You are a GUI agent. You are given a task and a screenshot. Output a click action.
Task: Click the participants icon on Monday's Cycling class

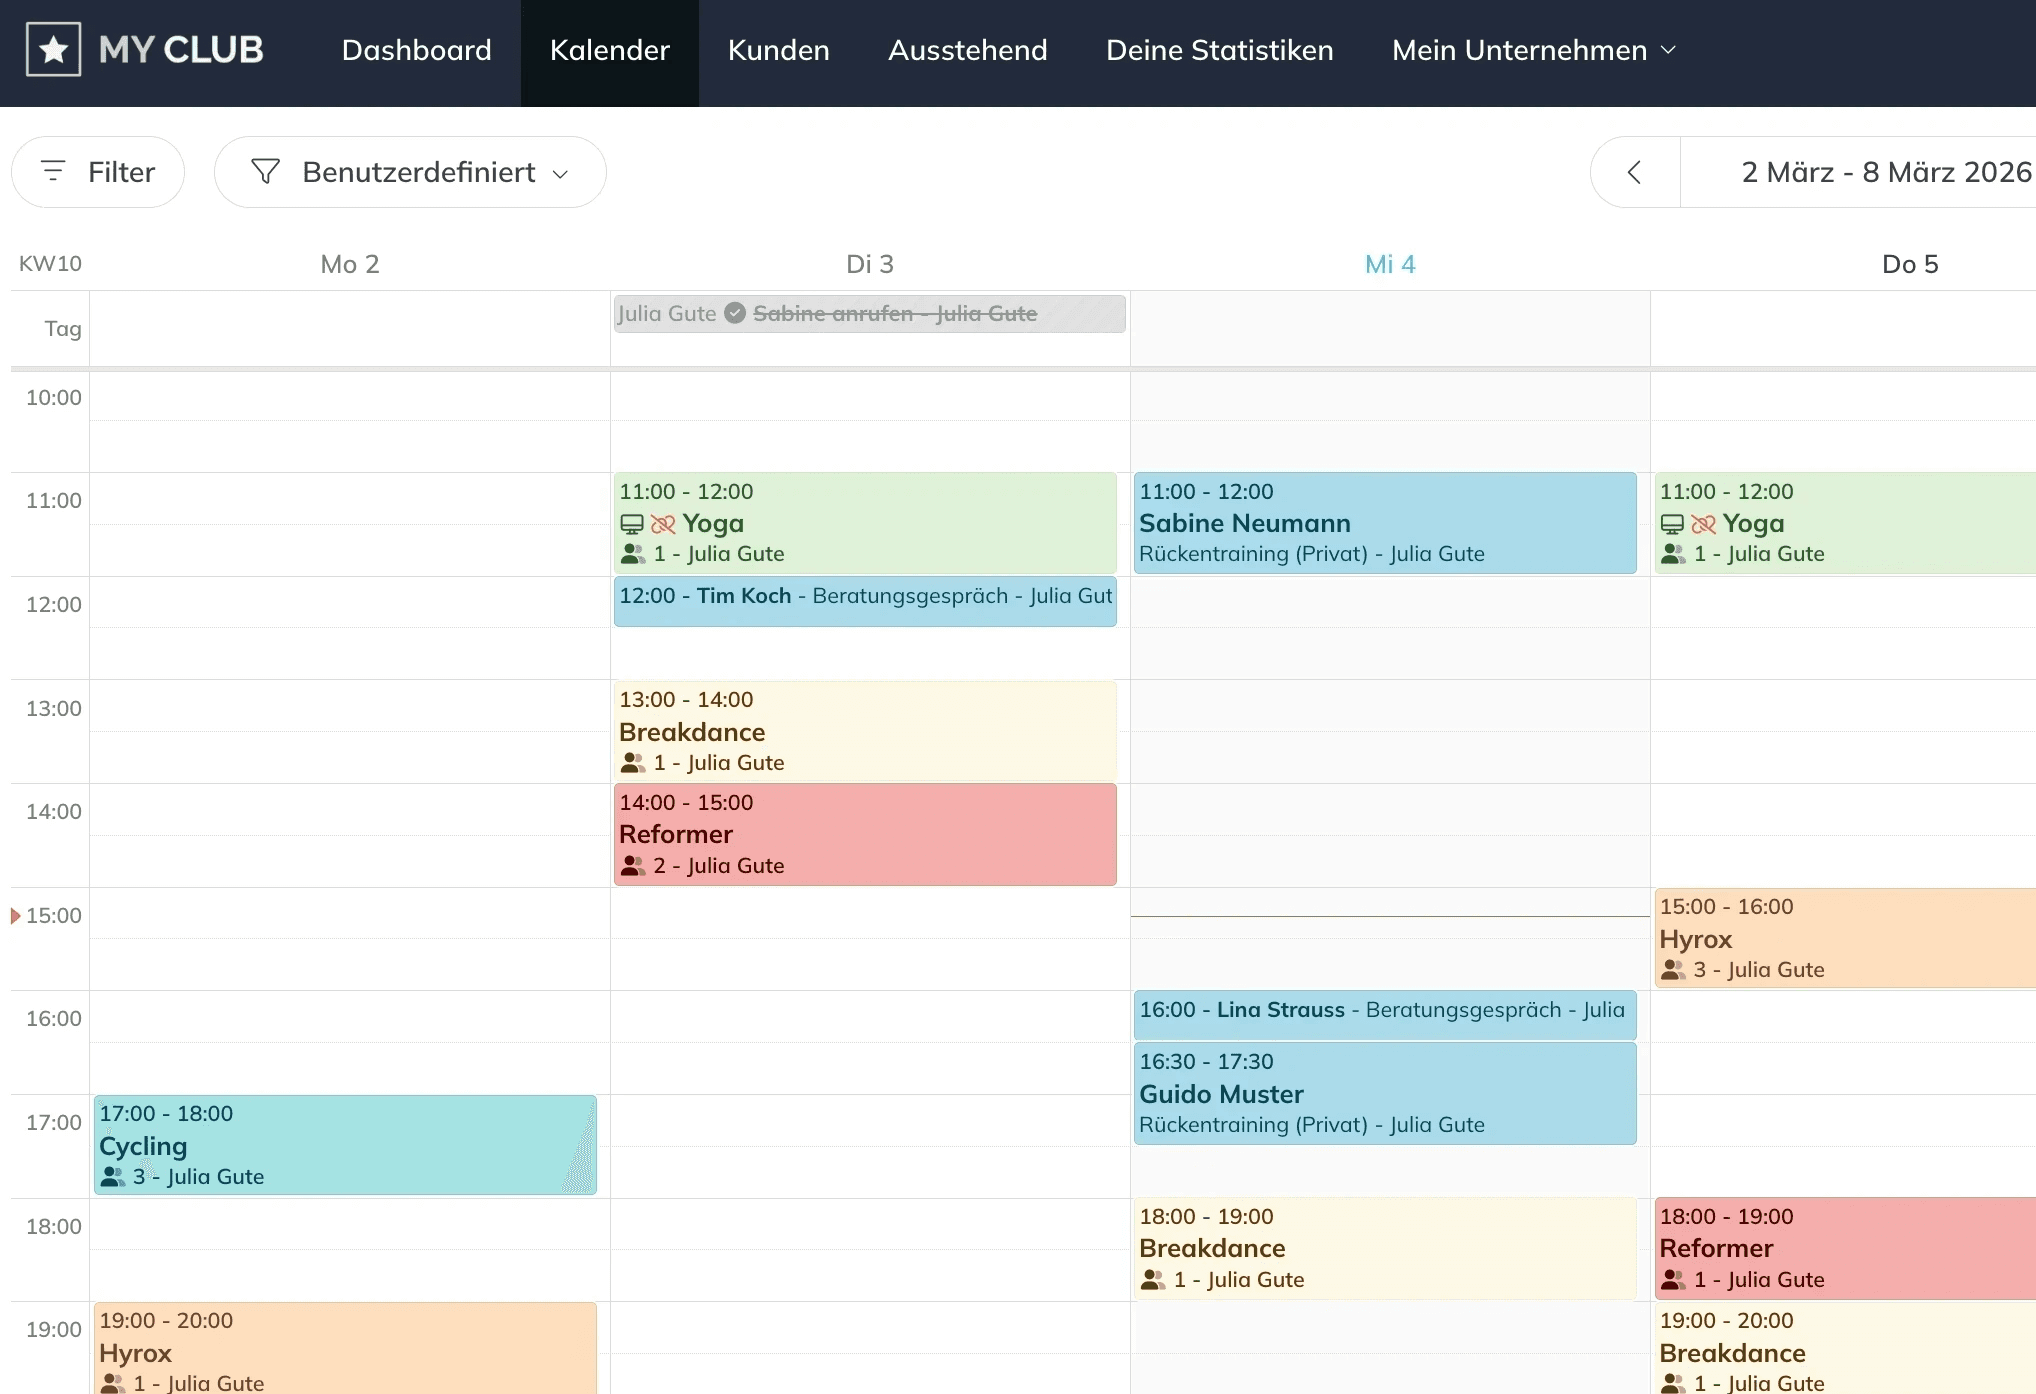tap(113, 1177)
